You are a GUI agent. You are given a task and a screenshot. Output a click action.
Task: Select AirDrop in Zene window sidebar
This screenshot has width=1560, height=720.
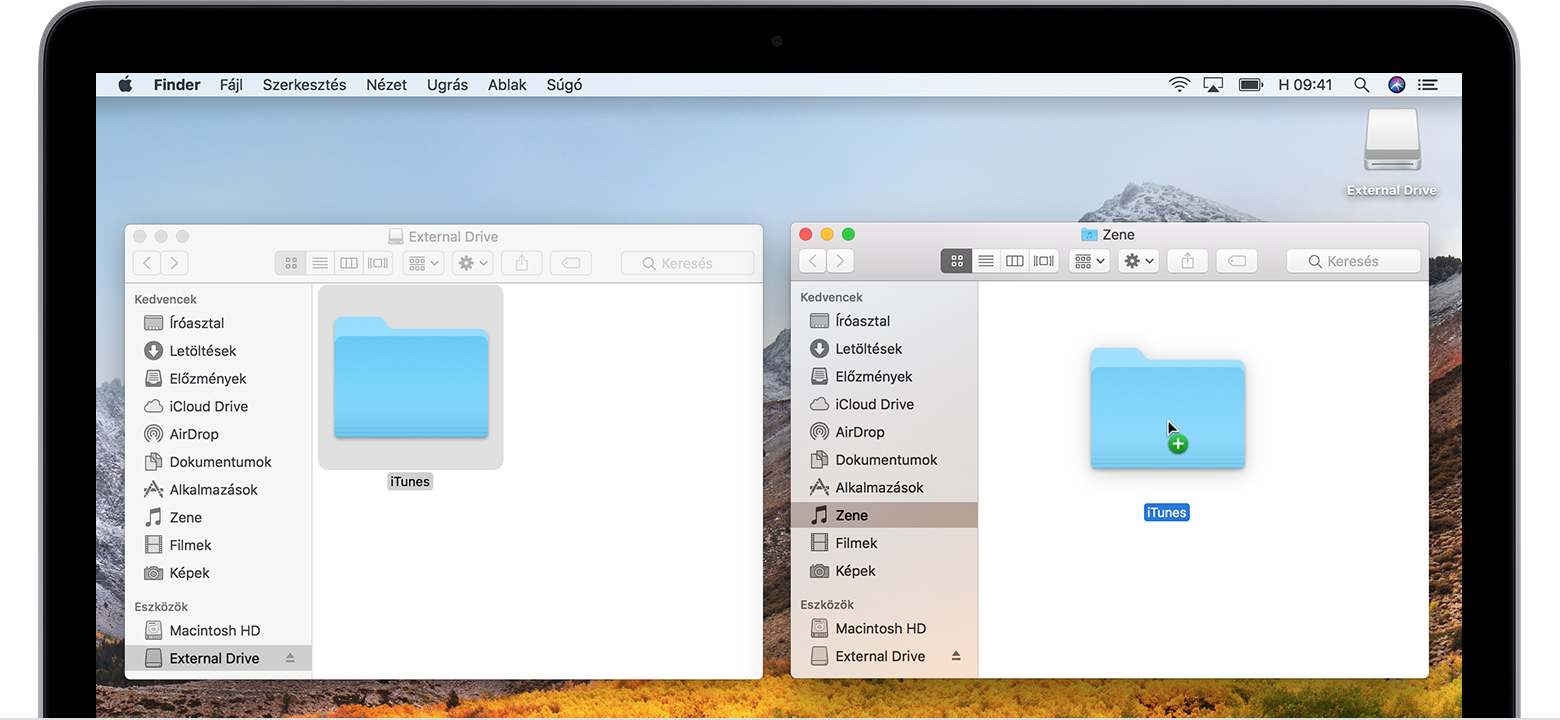coord(860,432)
